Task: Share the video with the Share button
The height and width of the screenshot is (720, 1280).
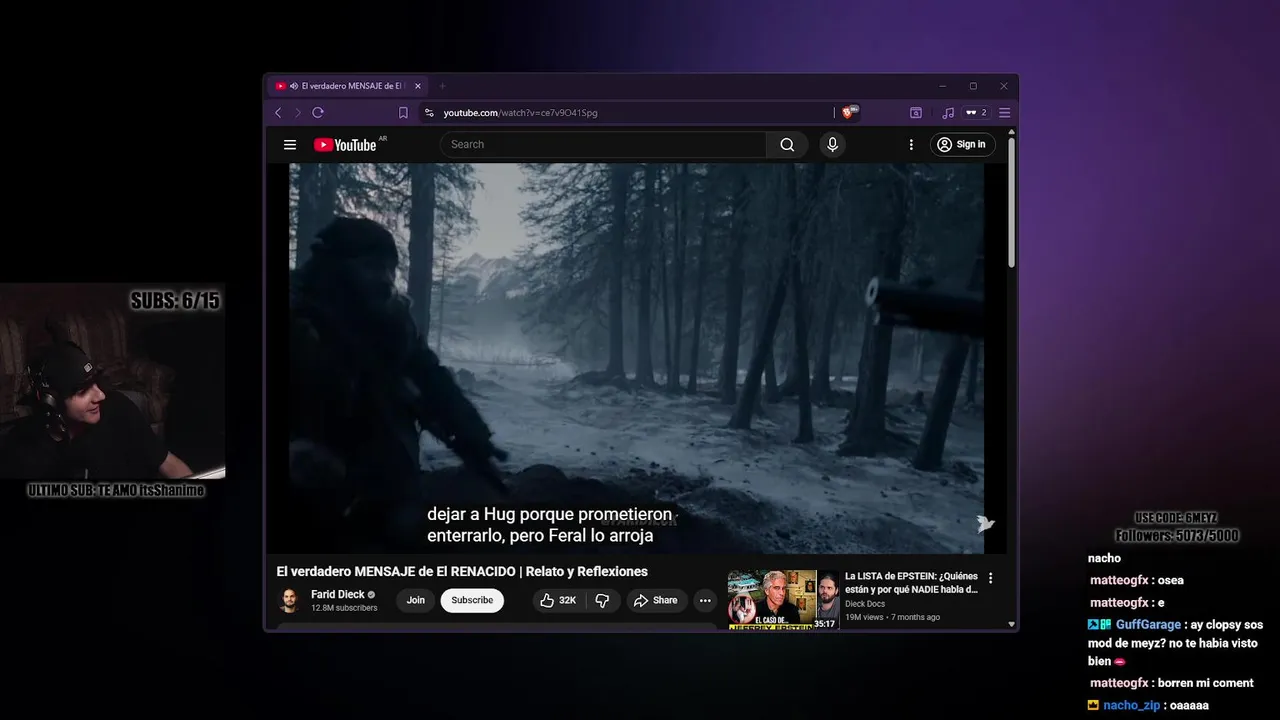Action: [x=656, y=600]
